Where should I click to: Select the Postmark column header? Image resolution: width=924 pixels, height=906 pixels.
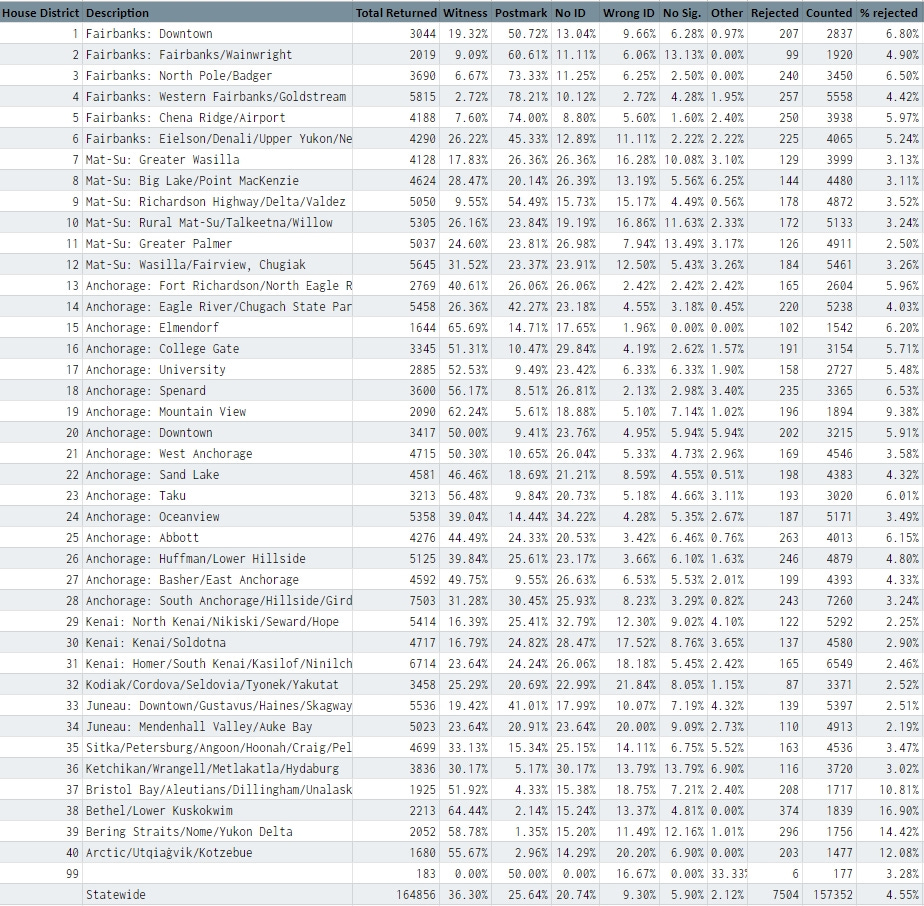pos(521,13)
